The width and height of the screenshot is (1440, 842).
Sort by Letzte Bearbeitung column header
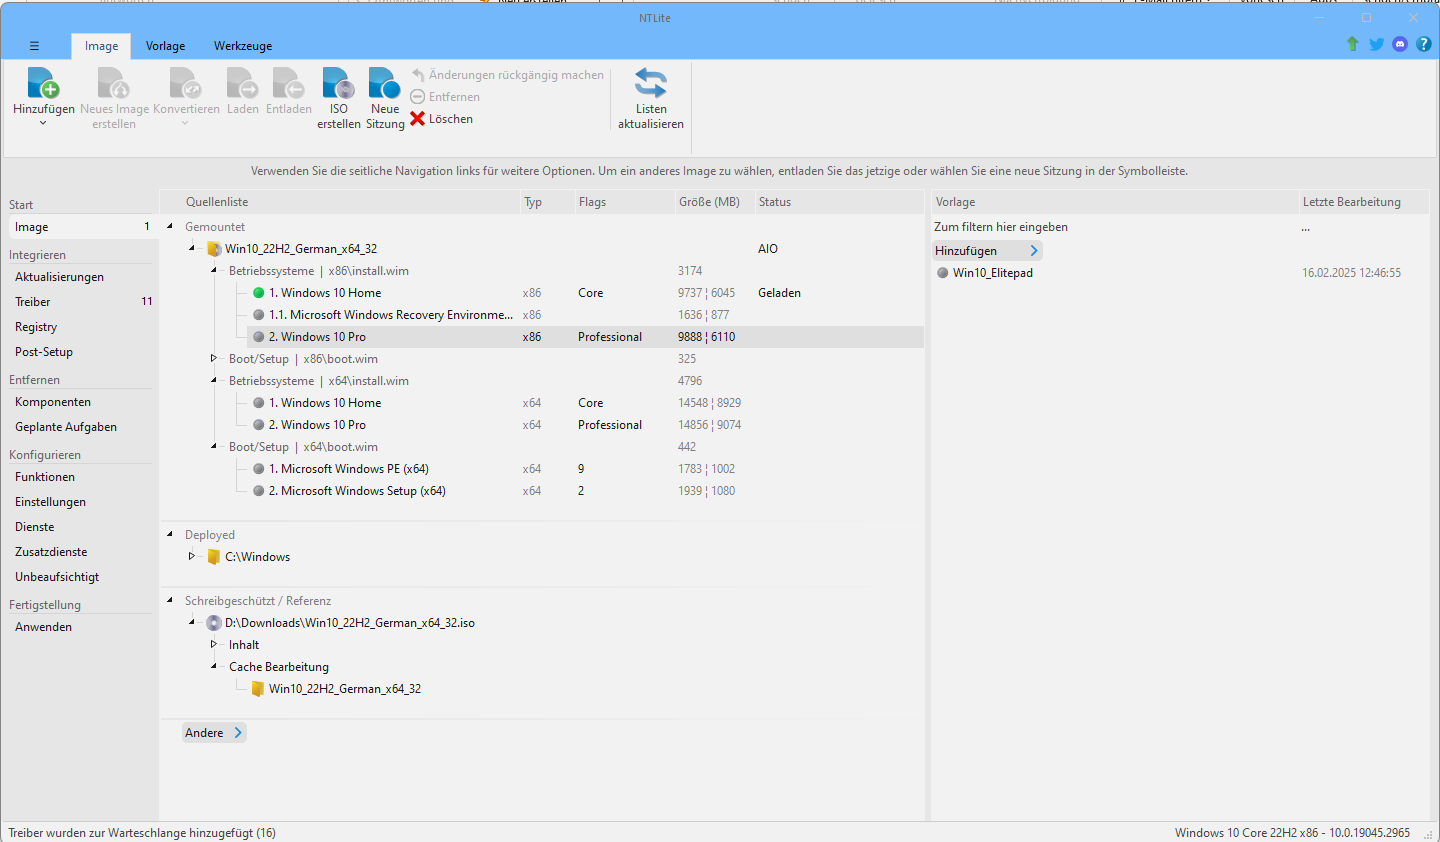pos(1364,202)
